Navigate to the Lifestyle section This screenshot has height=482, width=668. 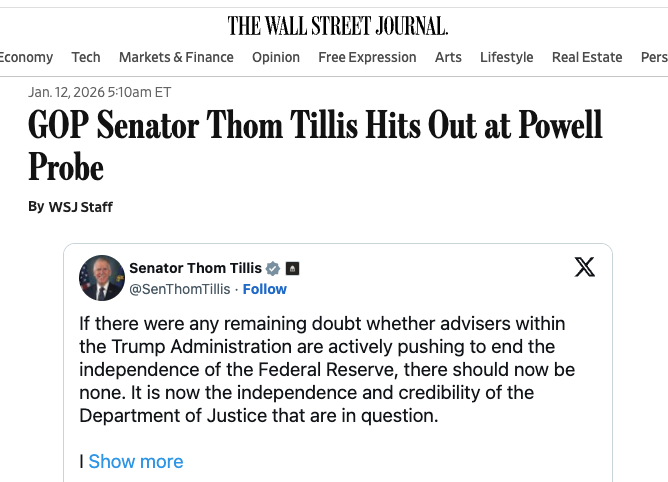[506, 57]
